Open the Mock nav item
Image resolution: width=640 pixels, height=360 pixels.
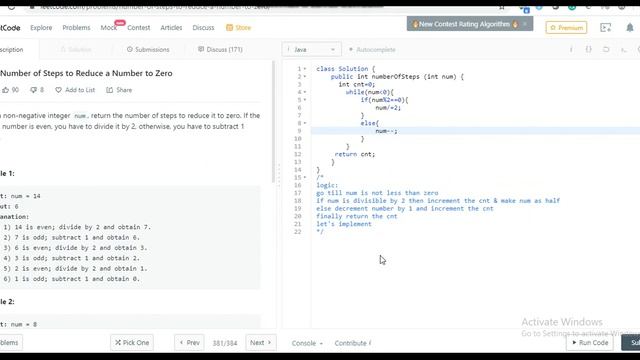click(109, 28)
